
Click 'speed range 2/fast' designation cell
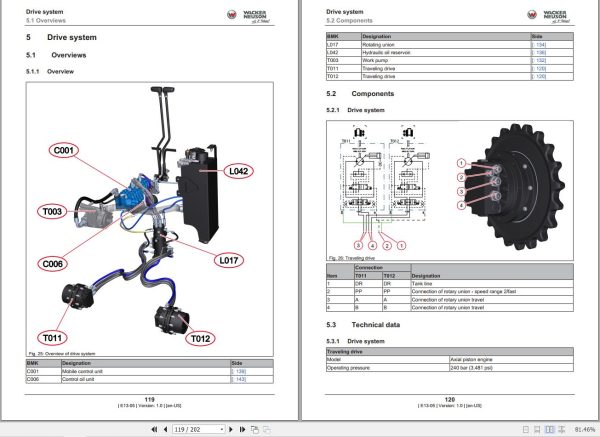(492, 292)
